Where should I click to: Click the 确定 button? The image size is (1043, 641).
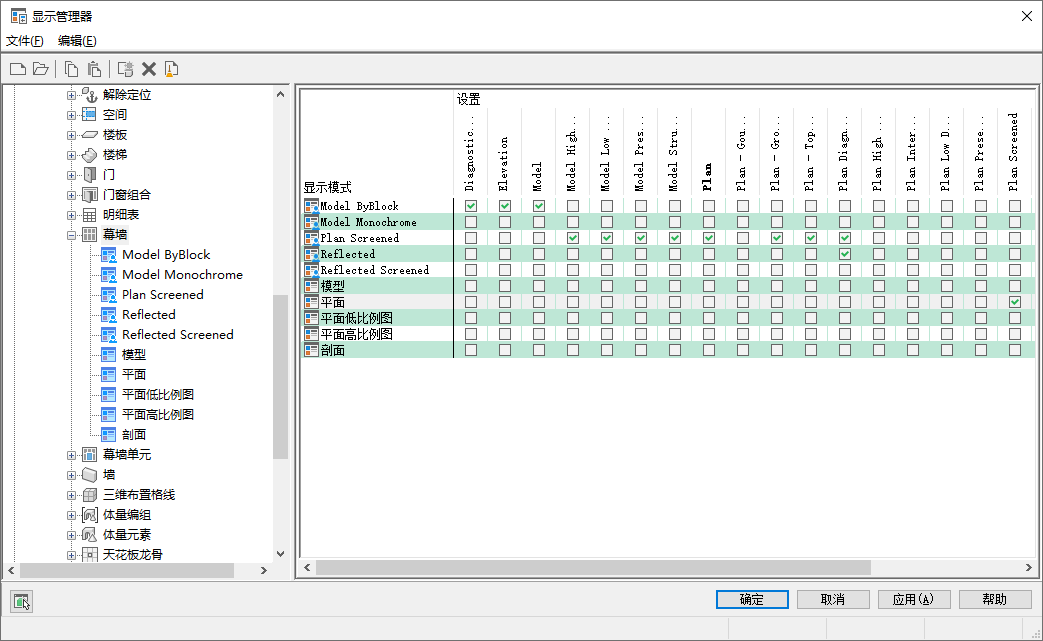click(x=752, y=599)
